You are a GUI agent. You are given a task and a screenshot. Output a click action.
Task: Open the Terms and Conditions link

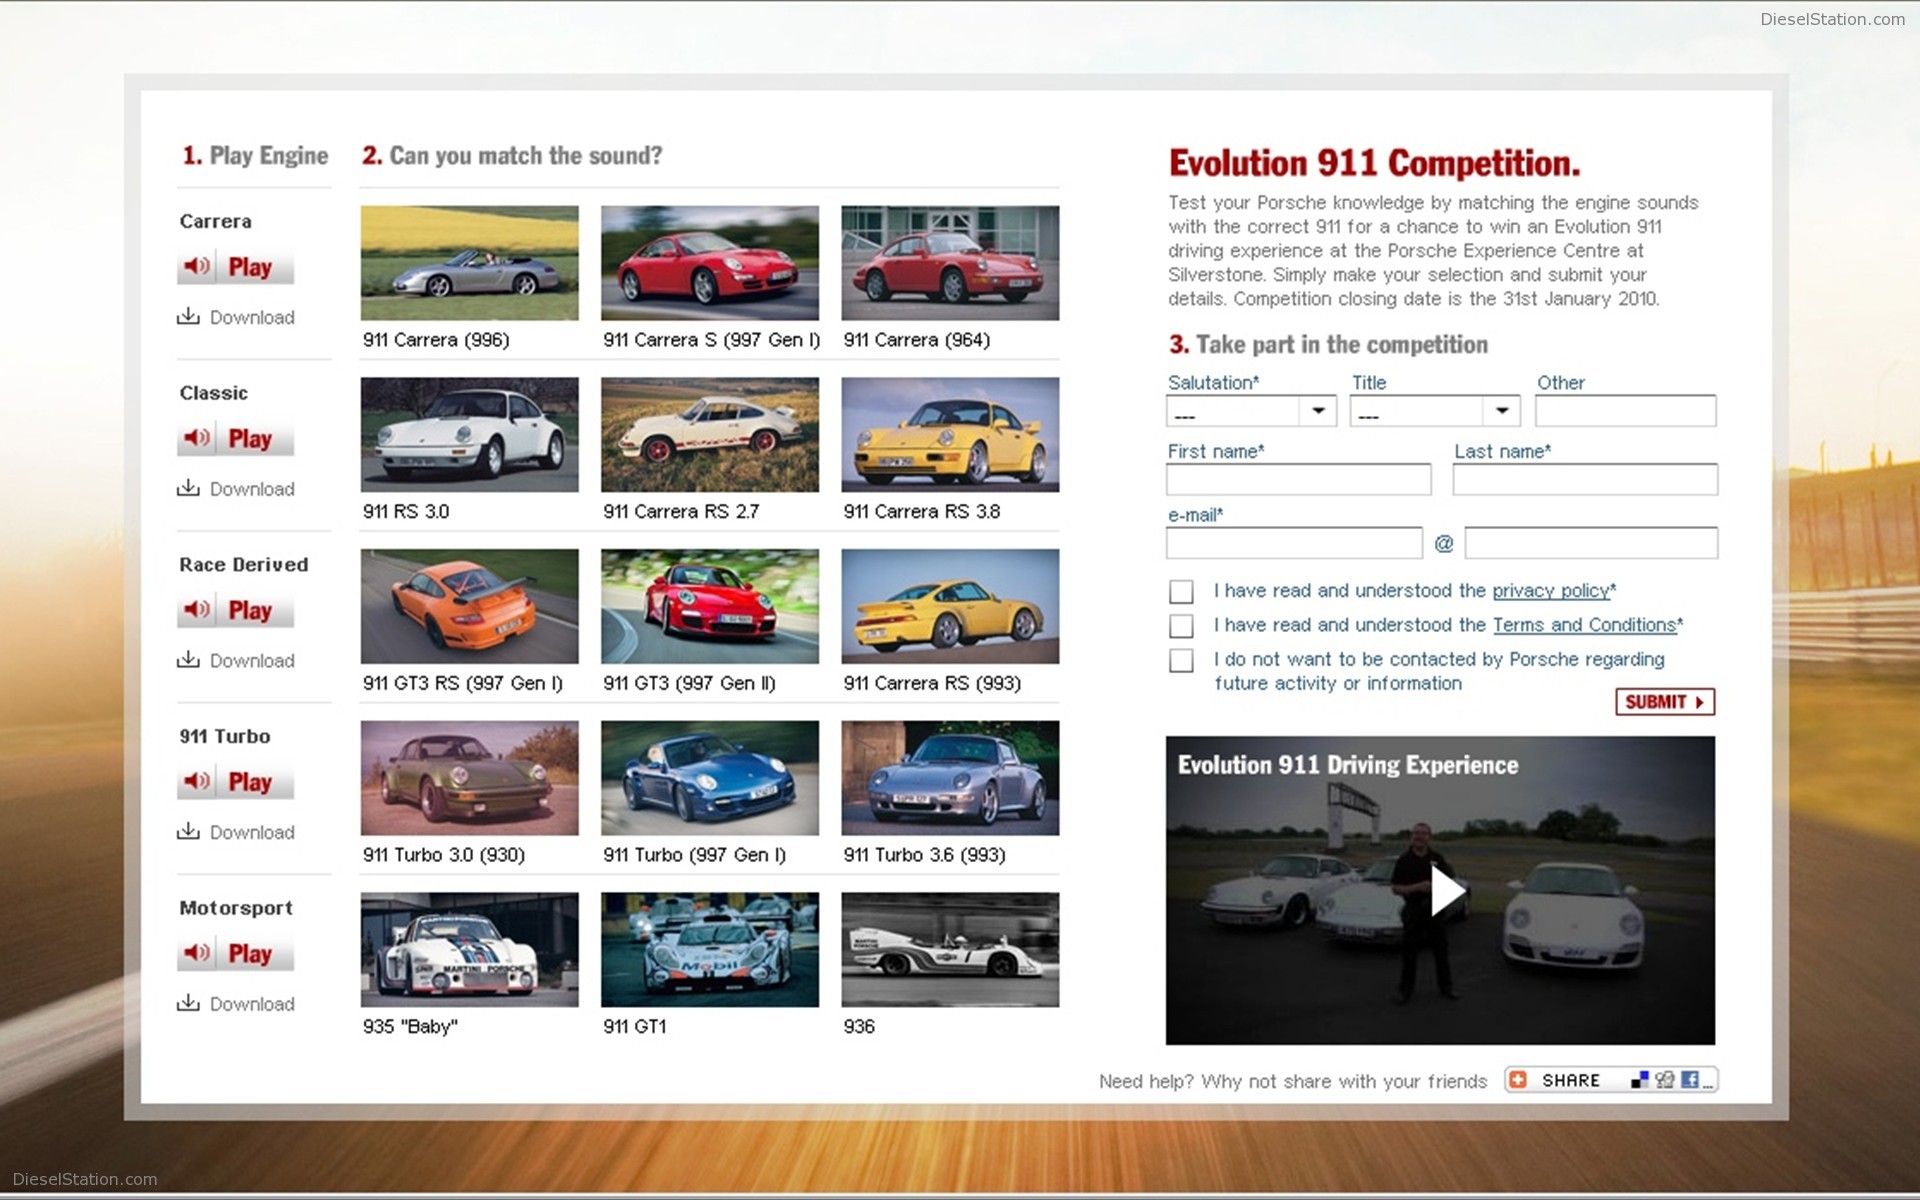[x=1584, y=625]
